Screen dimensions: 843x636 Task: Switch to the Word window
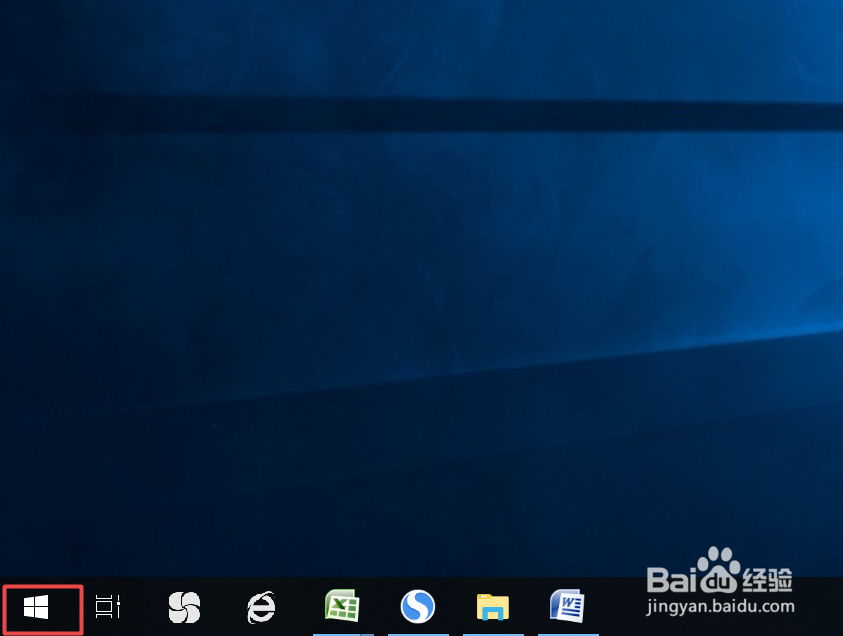(568, 606)
